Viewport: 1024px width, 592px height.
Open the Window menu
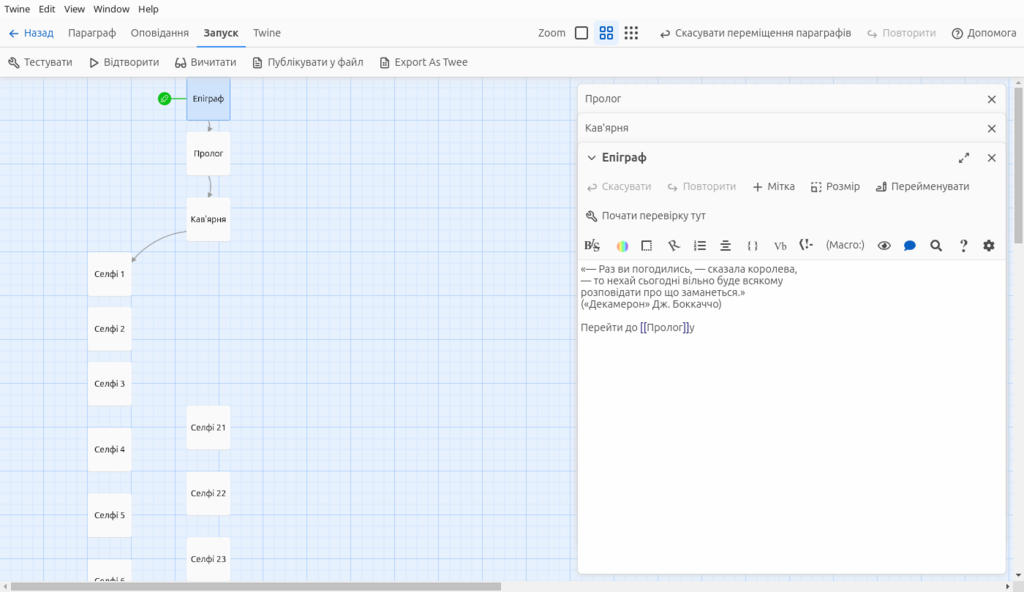coord(111,9)
